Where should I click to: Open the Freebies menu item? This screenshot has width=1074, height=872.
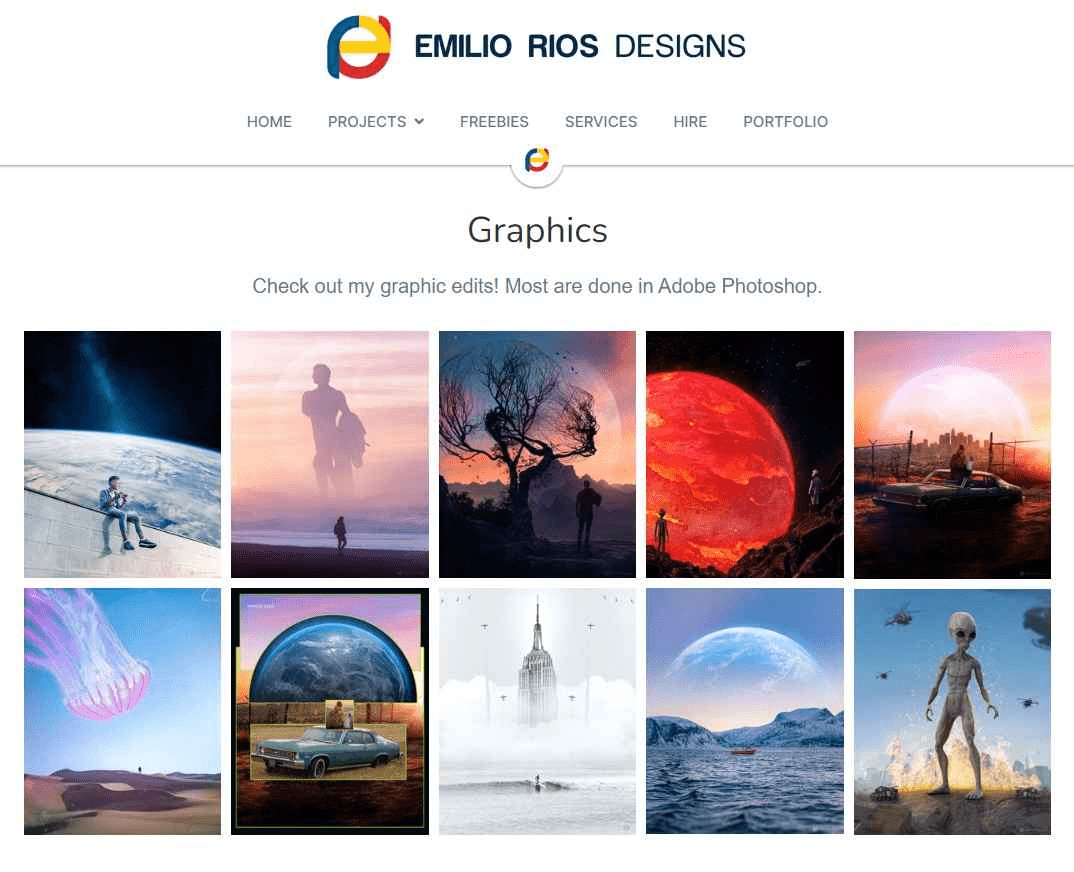point(494,122)
